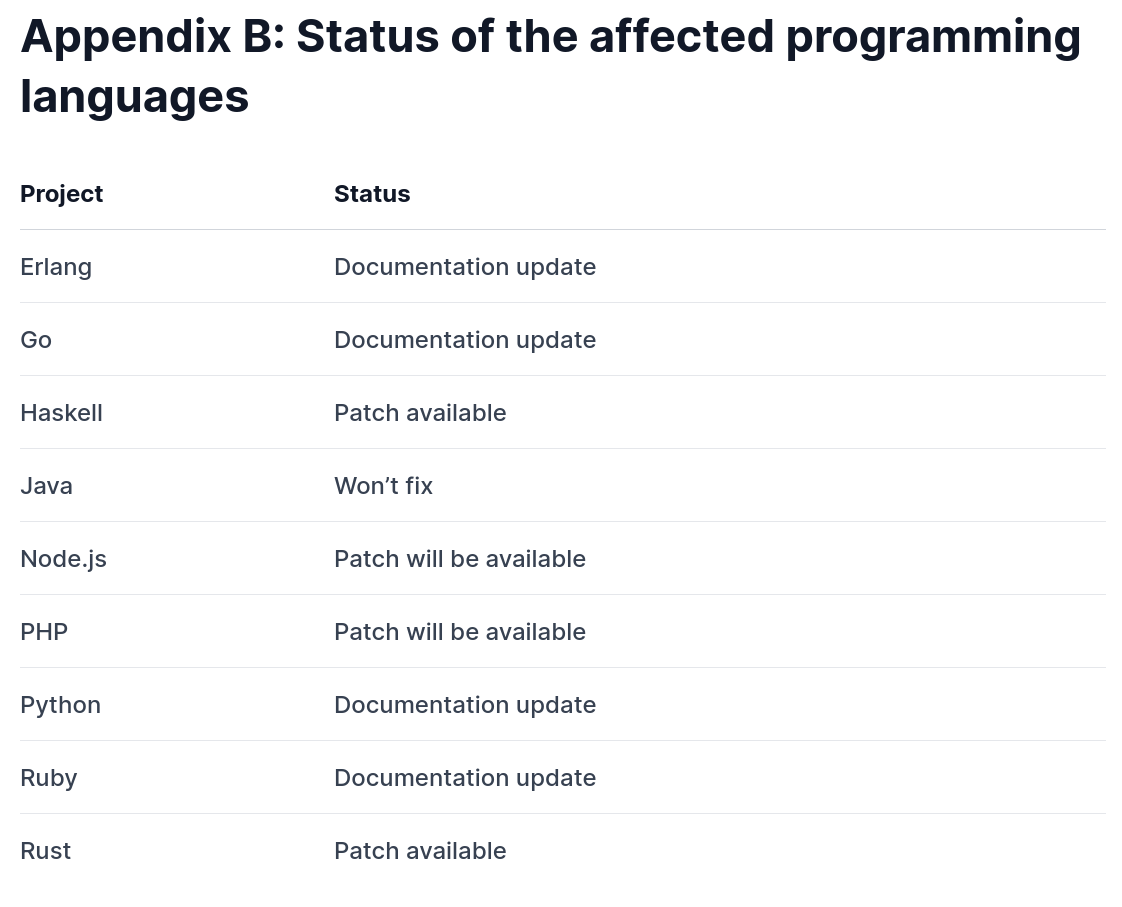Select the Project column header
The width and height of the screenshot is (1122, 907).
point(62,194)
